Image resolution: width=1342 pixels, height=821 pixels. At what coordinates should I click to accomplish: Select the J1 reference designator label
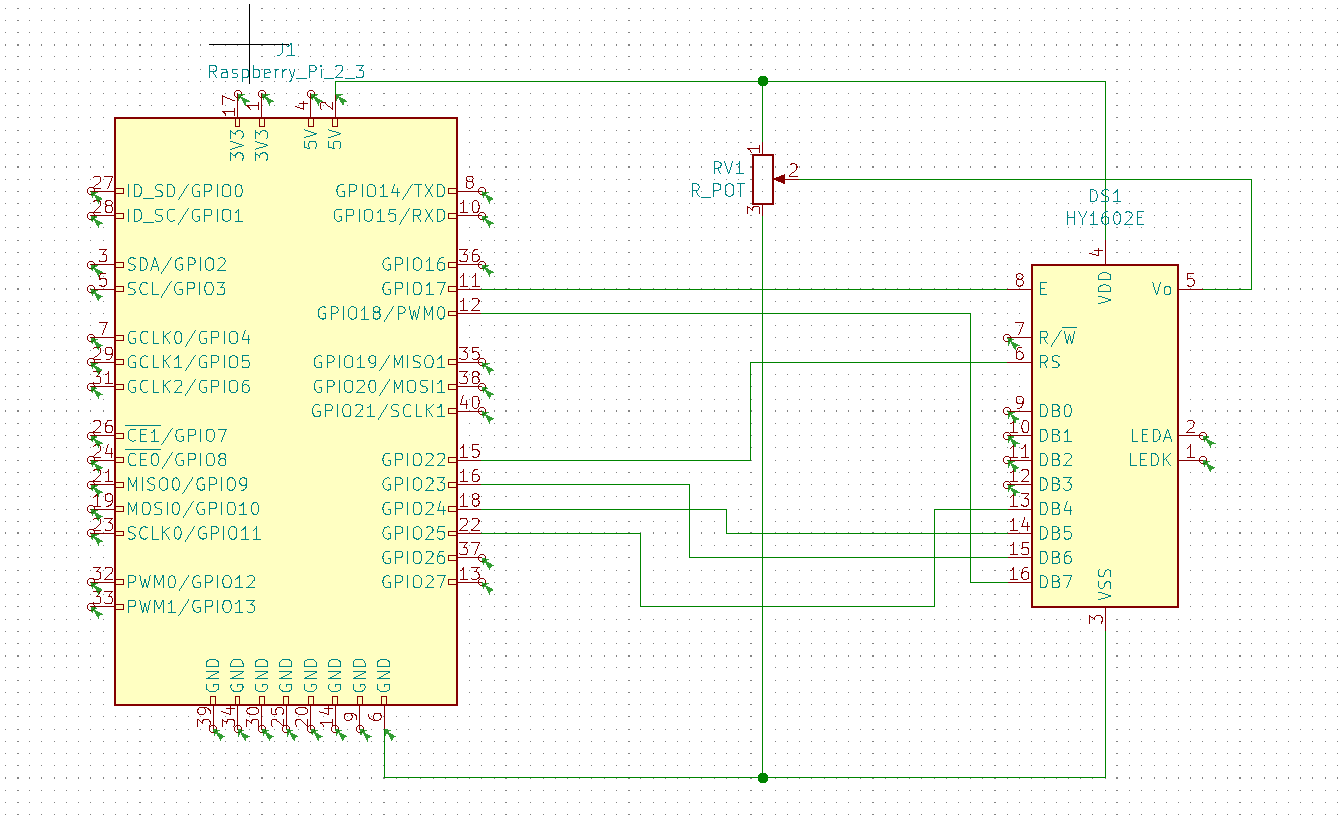(287, 51)
